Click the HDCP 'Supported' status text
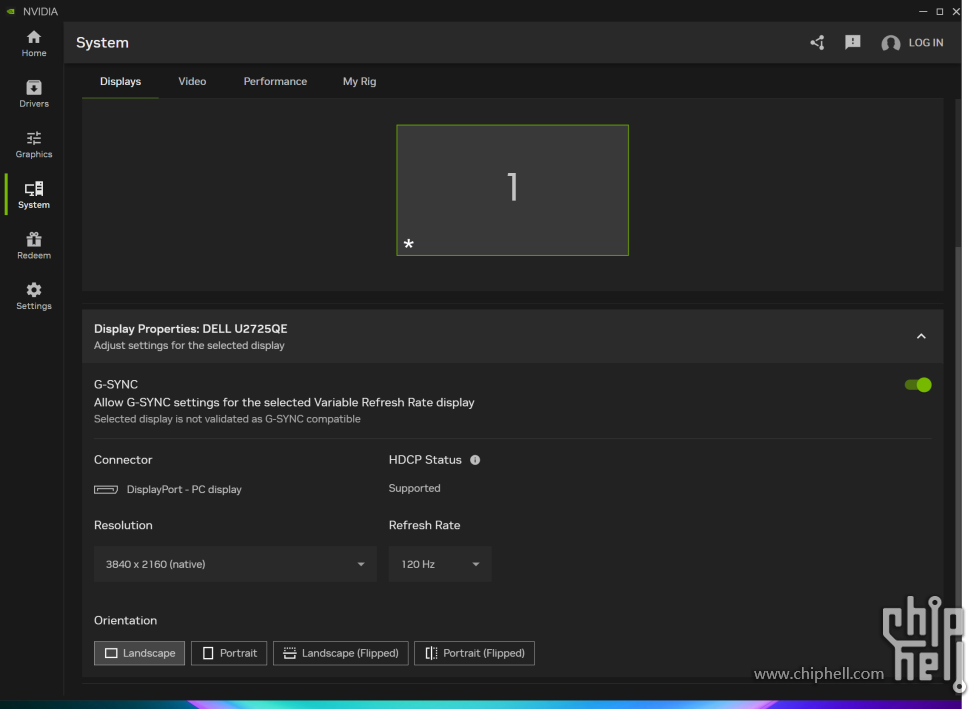The height and width of the screenshot is (709, 980). [x=414, y=488]
